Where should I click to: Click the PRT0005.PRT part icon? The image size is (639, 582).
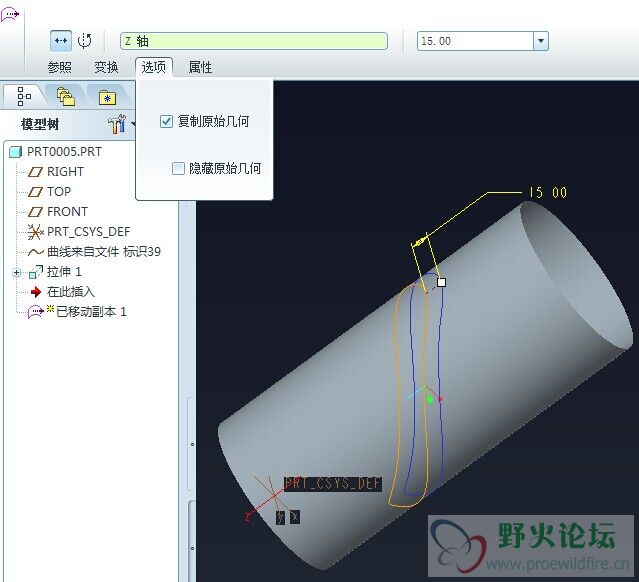tap(15, 152)
